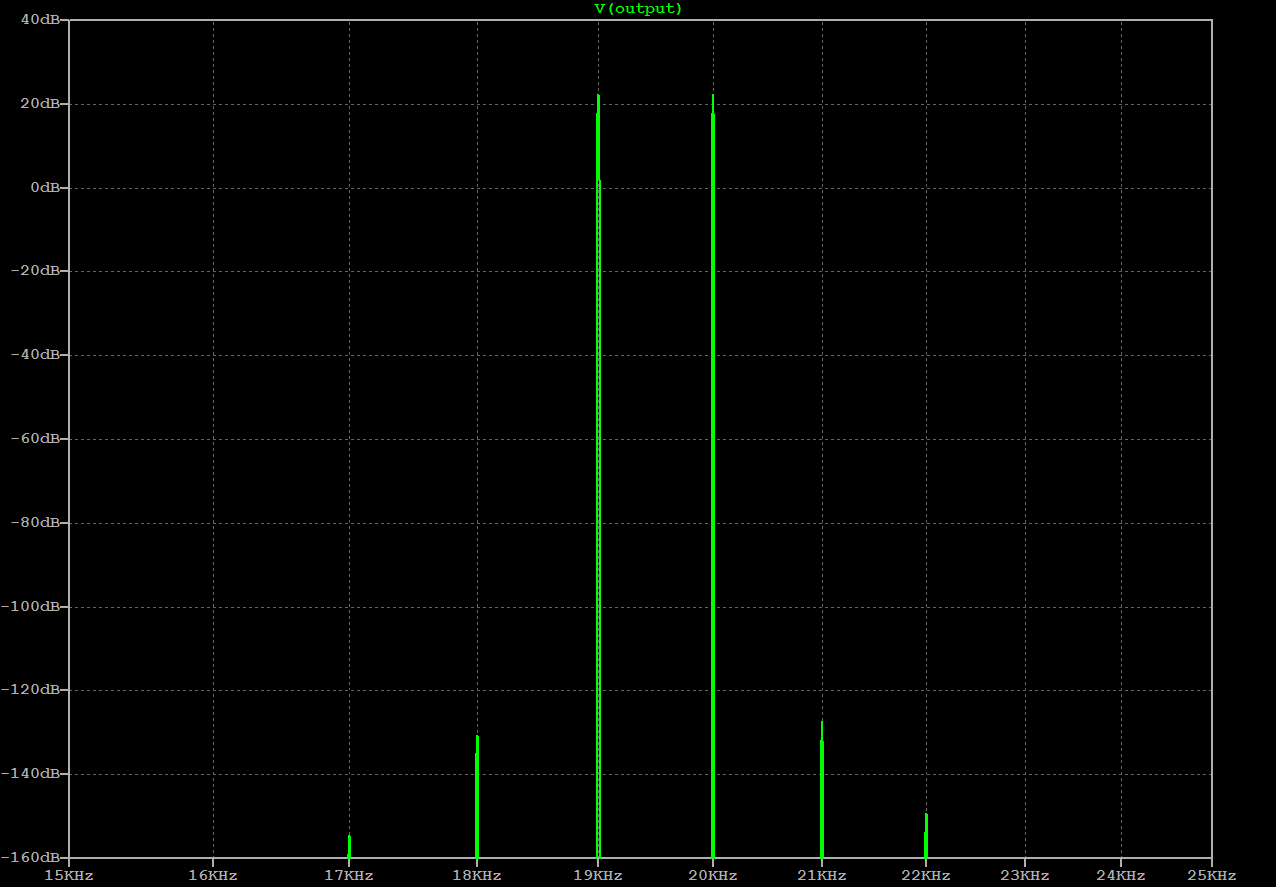The height and width of the screenshot is (887, 1276).
Task: Click the 19KHz x-axis label
Action: 598,876
